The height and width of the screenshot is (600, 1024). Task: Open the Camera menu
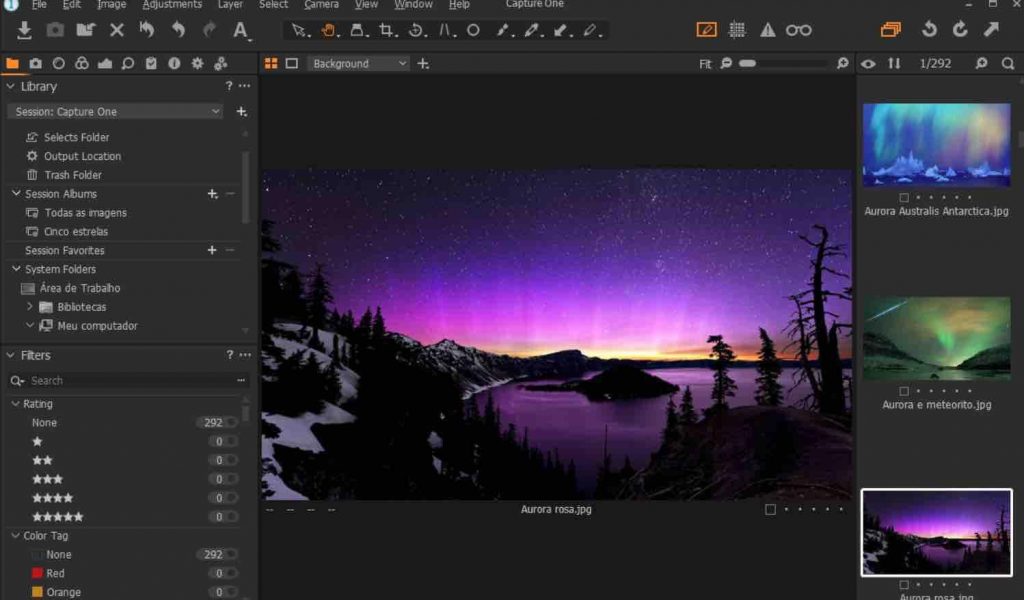coord(320,4)
